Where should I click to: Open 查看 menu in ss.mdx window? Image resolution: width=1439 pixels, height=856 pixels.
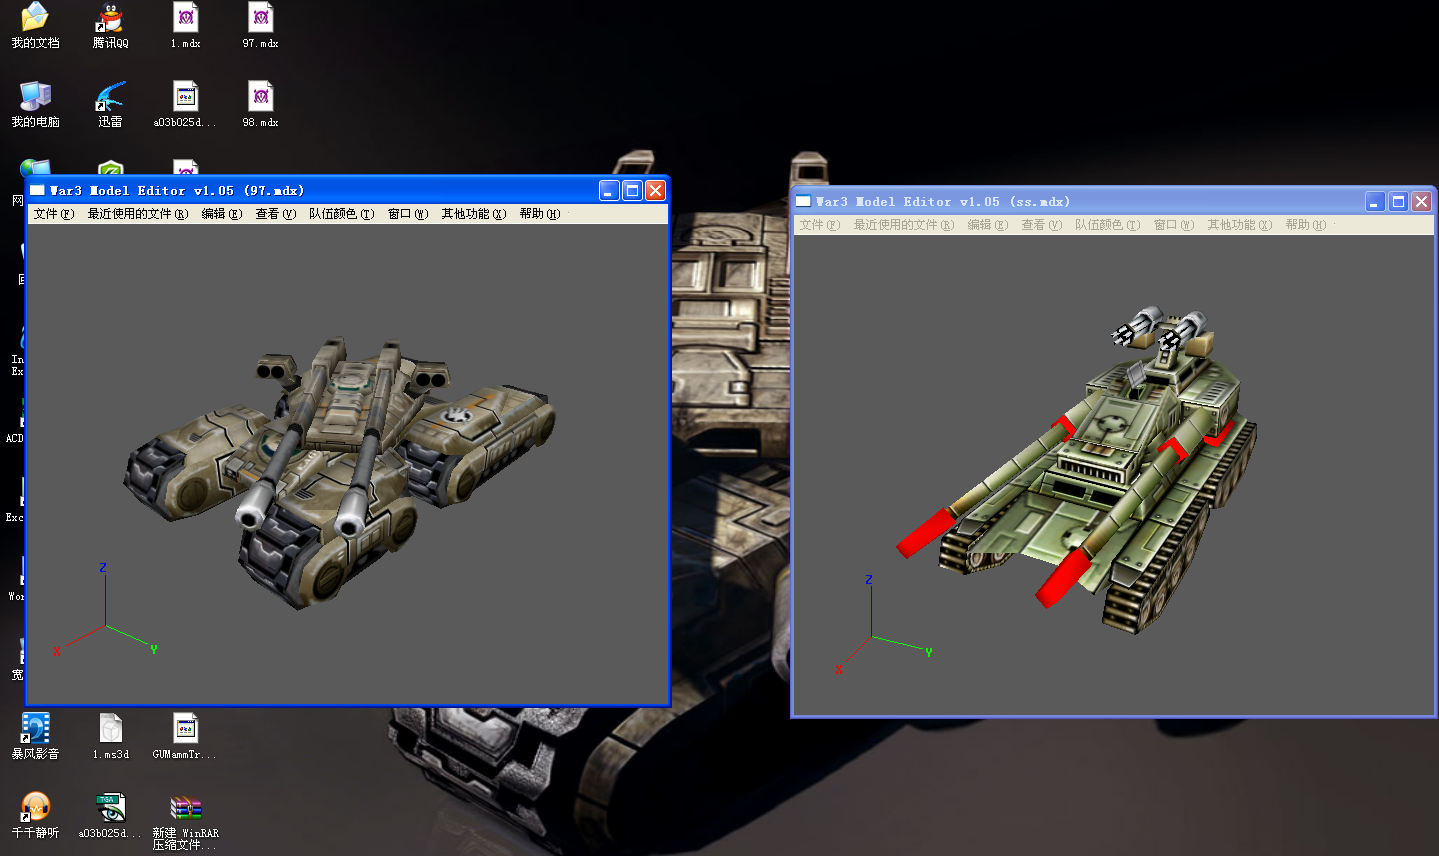(1042, 225)
